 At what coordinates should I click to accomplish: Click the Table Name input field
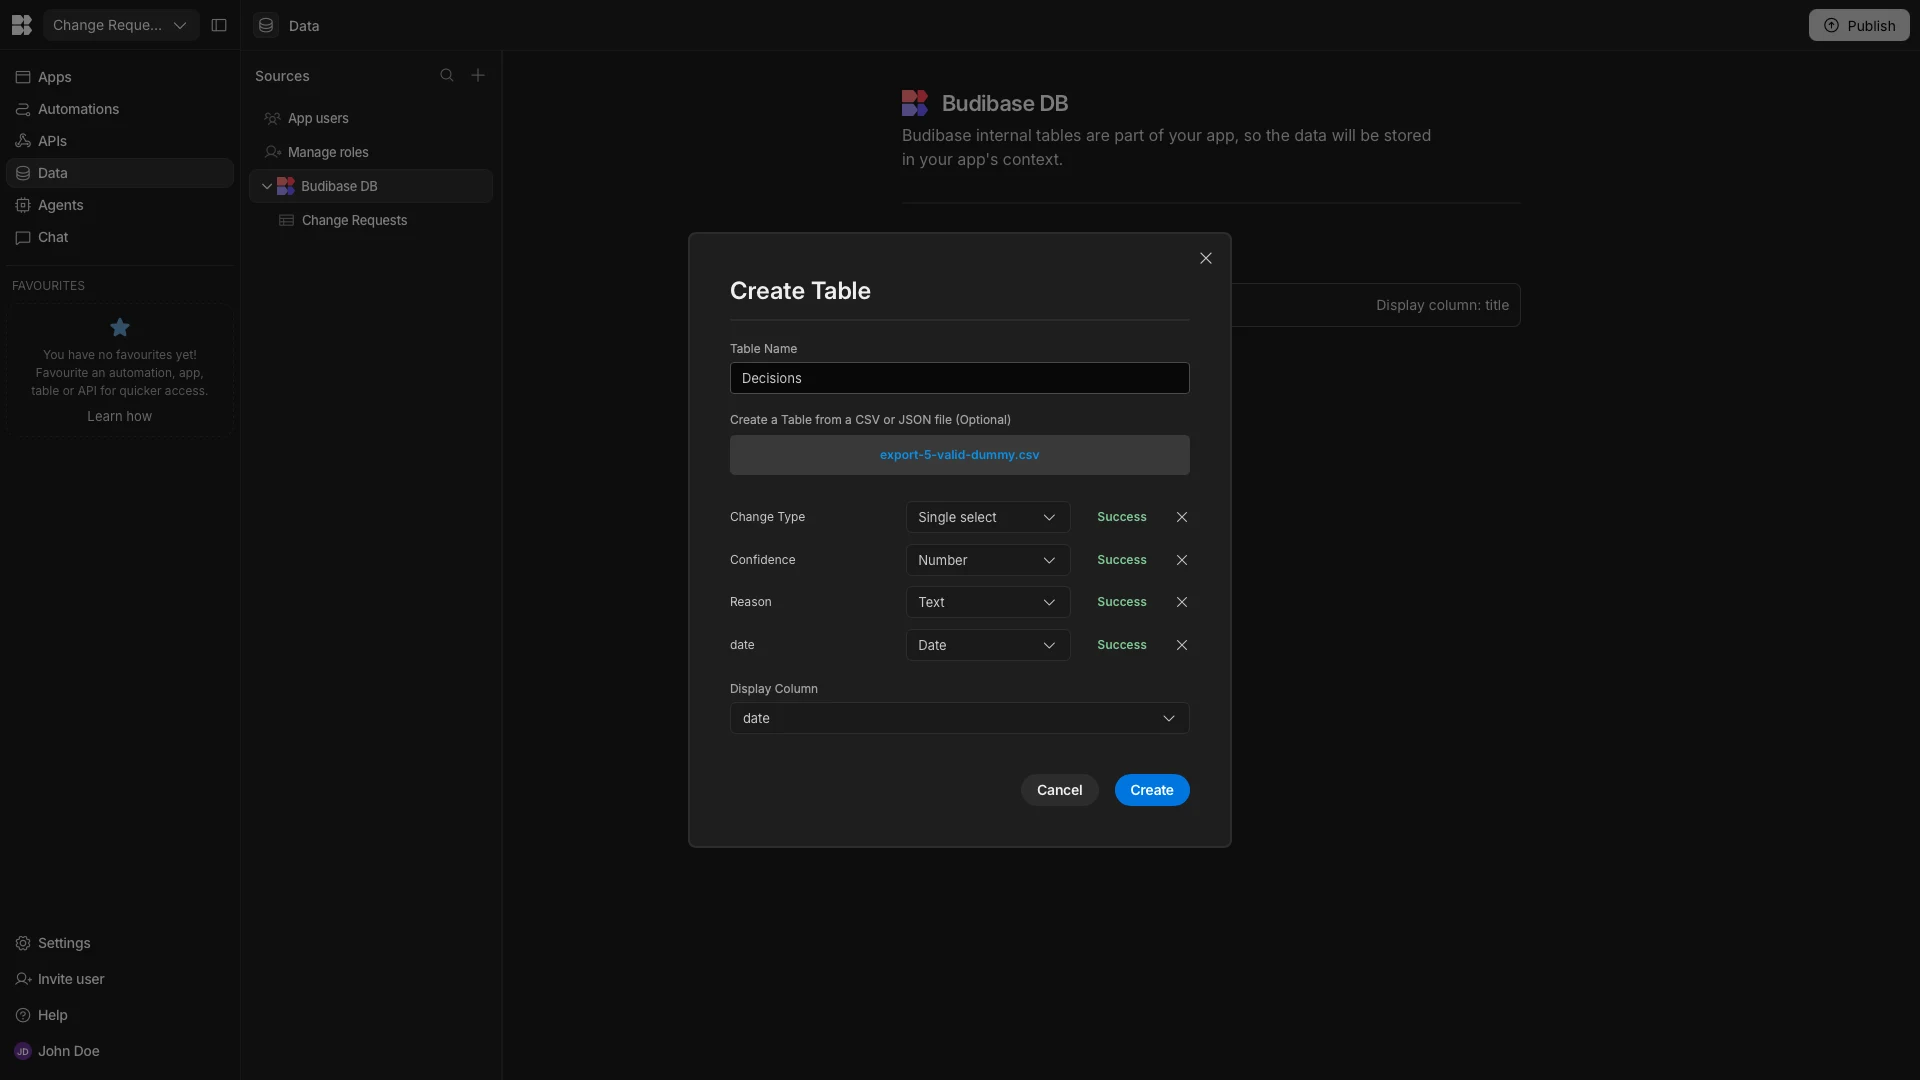point(959,378)
